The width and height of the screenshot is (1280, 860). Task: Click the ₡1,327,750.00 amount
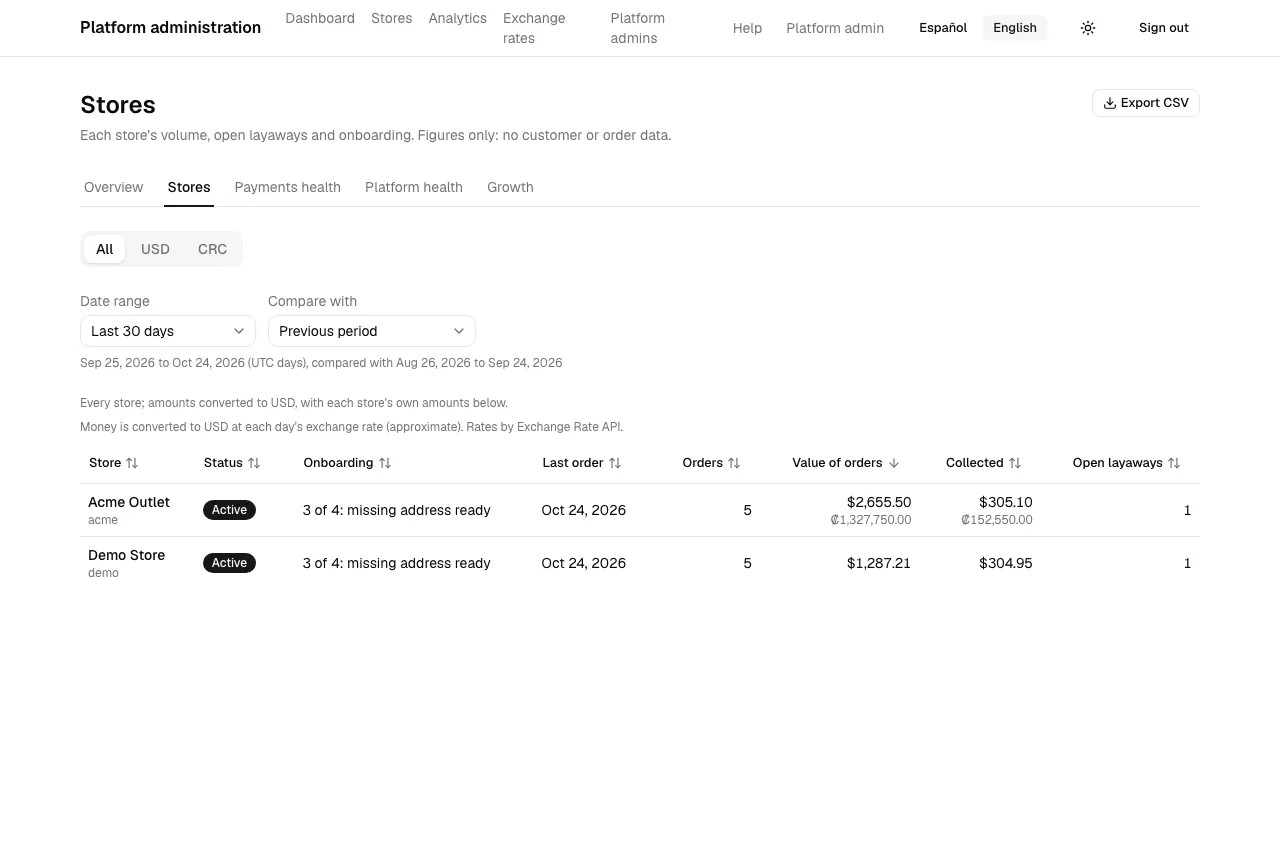[871, 520]
